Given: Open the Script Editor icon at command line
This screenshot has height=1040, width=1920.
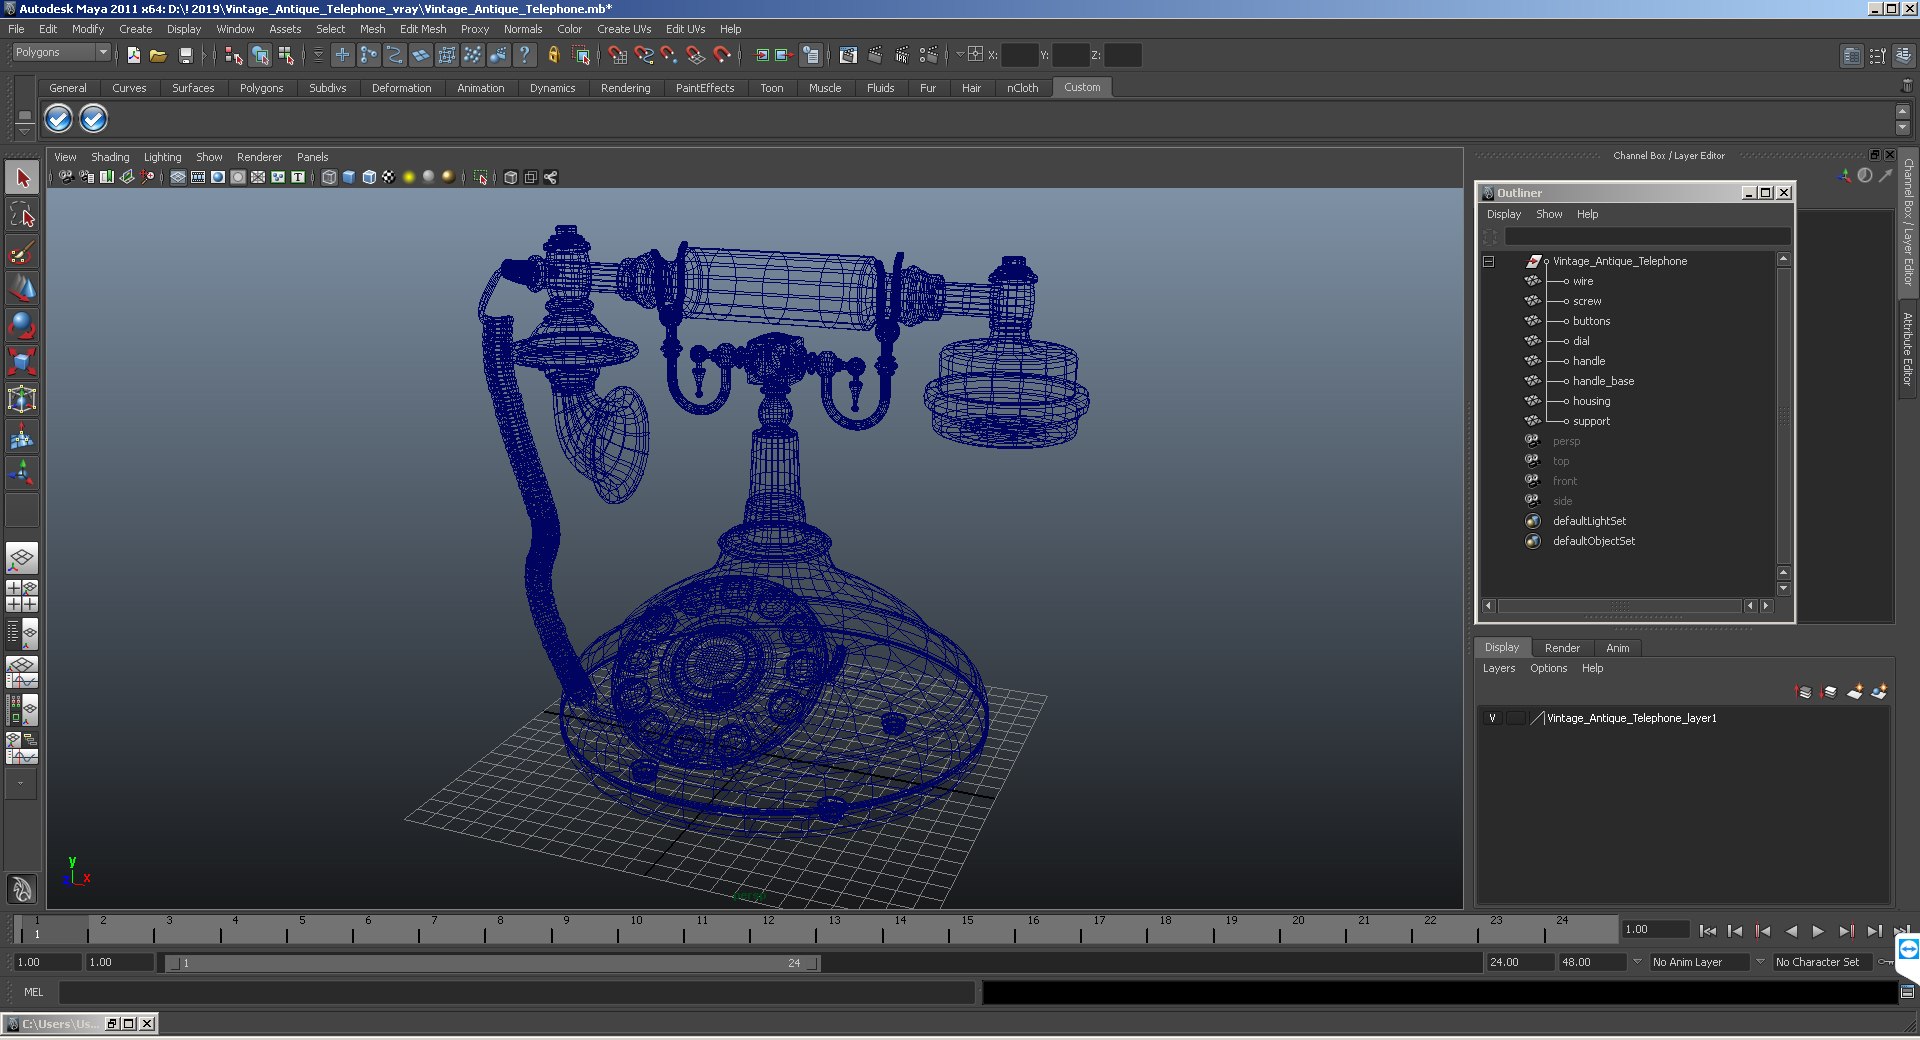Looking at the screenshot, I should (1907, 992).
